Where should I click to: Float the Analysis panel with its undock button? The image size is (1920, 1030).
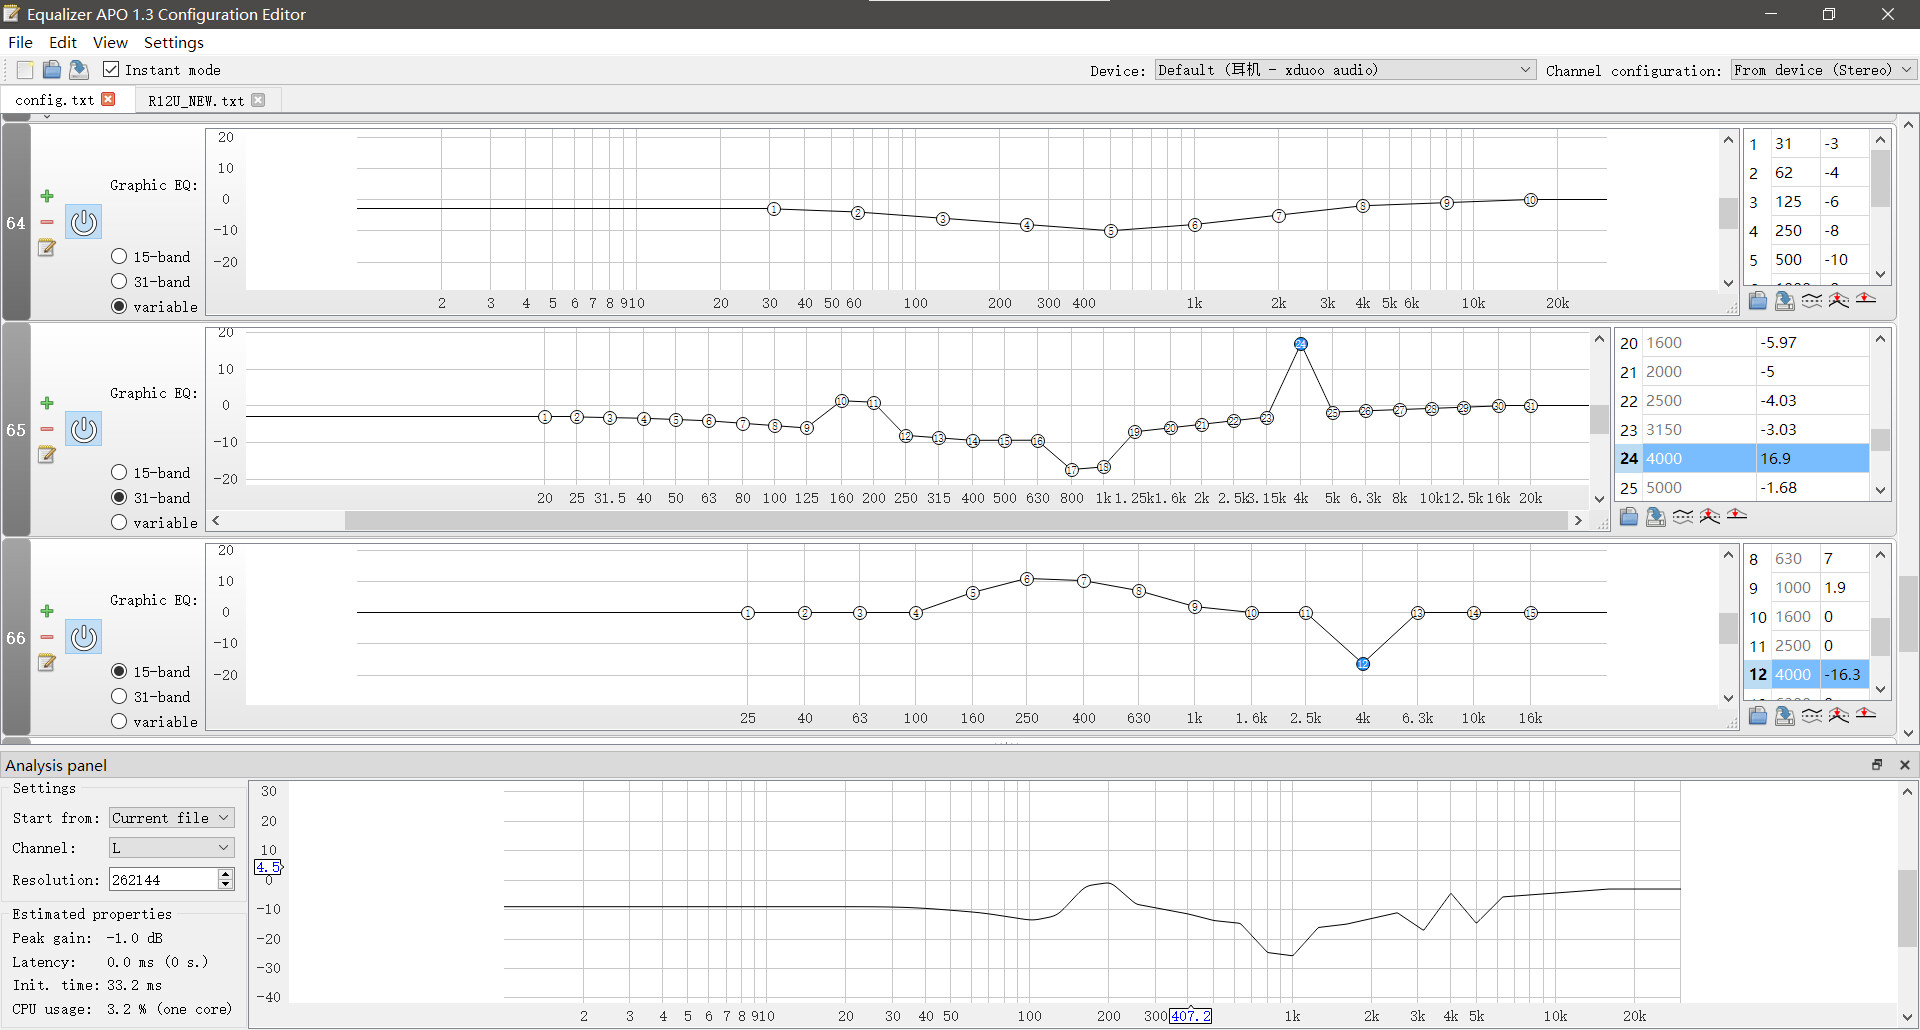pyautogui.click(x=1877, y=765)
